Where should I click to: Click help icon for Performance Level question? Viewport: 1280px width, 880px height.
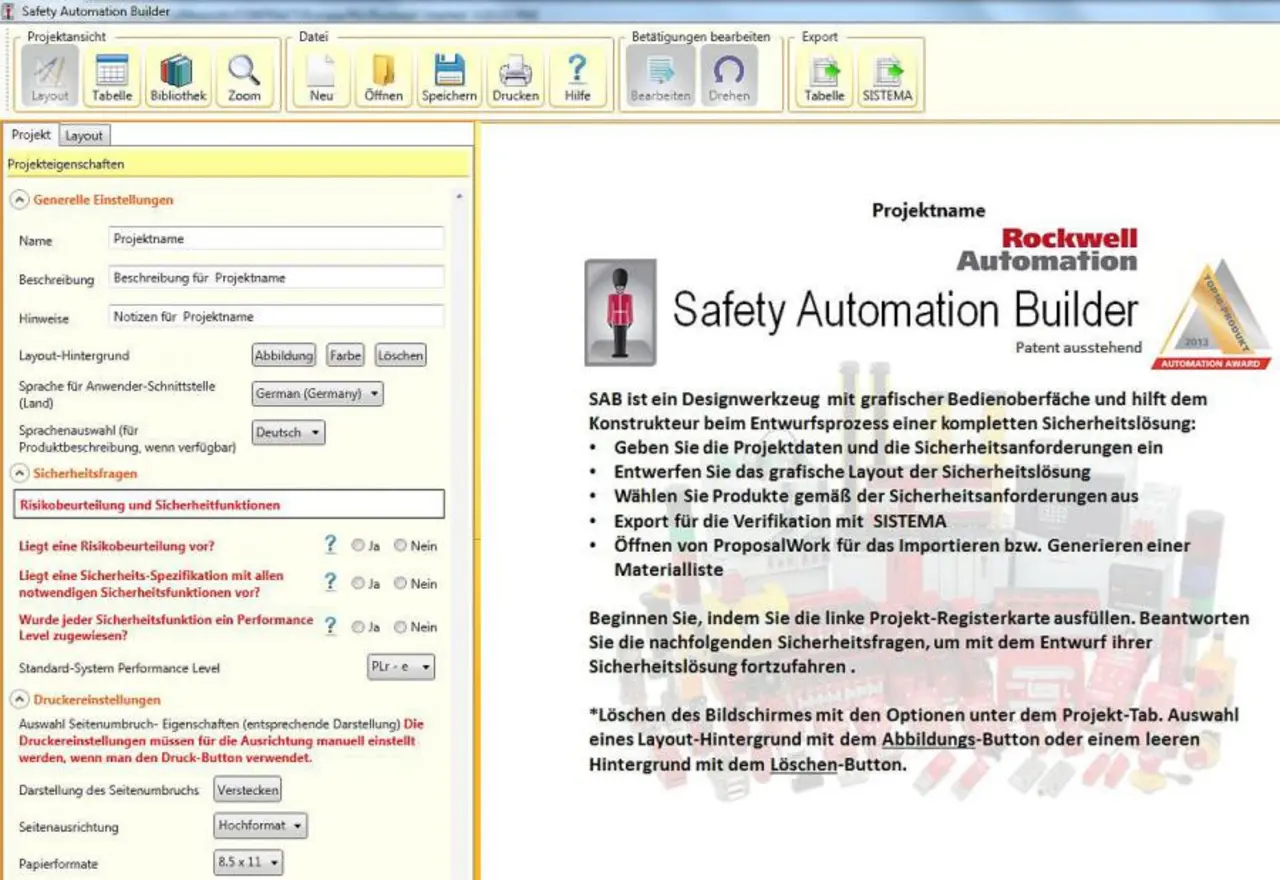331,625
